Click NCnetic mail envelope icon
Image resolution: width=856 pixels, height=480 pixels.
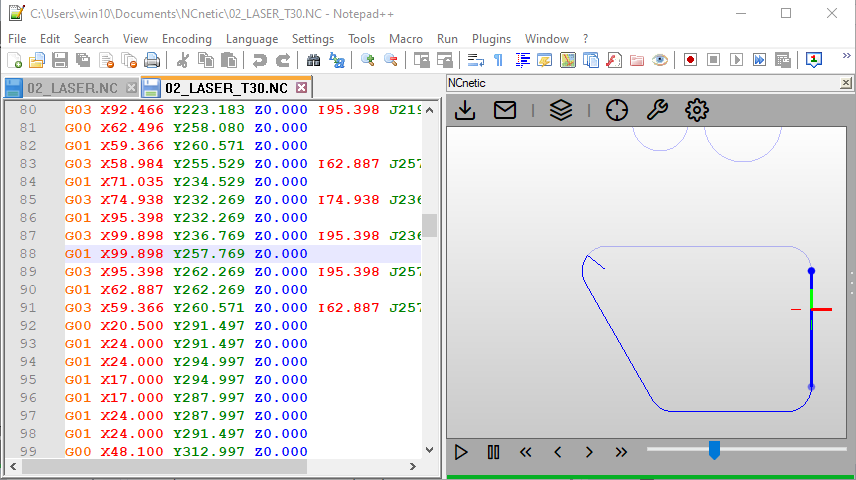(x=505, y=110)
